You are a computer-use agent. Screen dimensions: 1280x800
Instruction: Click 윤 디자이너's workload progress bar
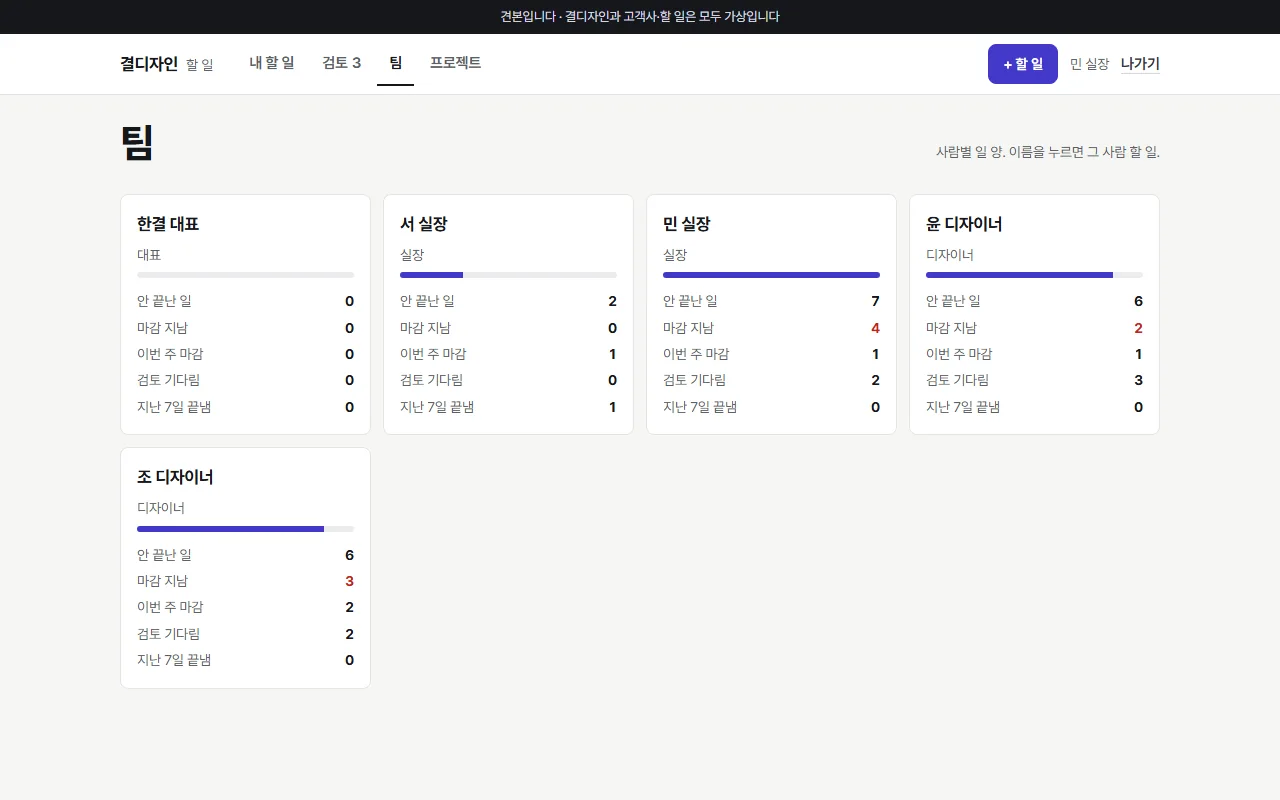(1034, 275)
